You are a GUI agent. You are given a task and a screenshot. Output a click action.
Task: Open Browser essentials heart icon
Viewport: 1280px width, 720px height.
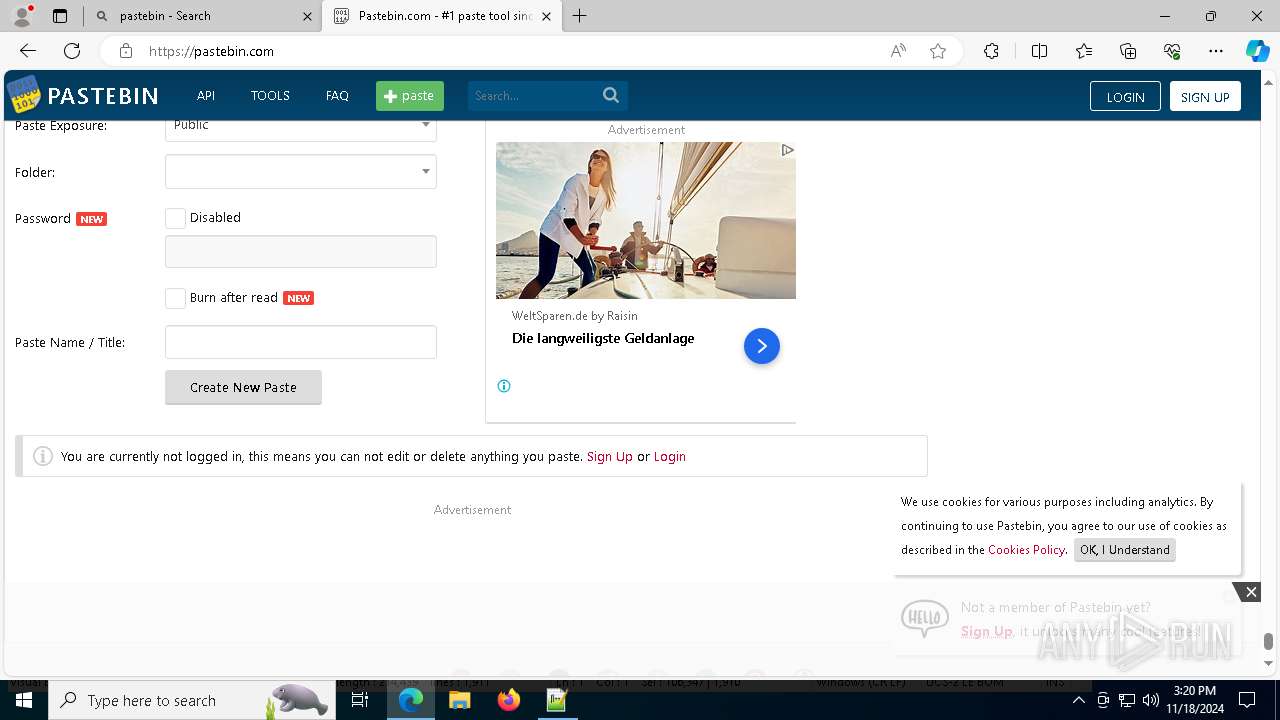pyautogui.click(x=1172, y=51)
